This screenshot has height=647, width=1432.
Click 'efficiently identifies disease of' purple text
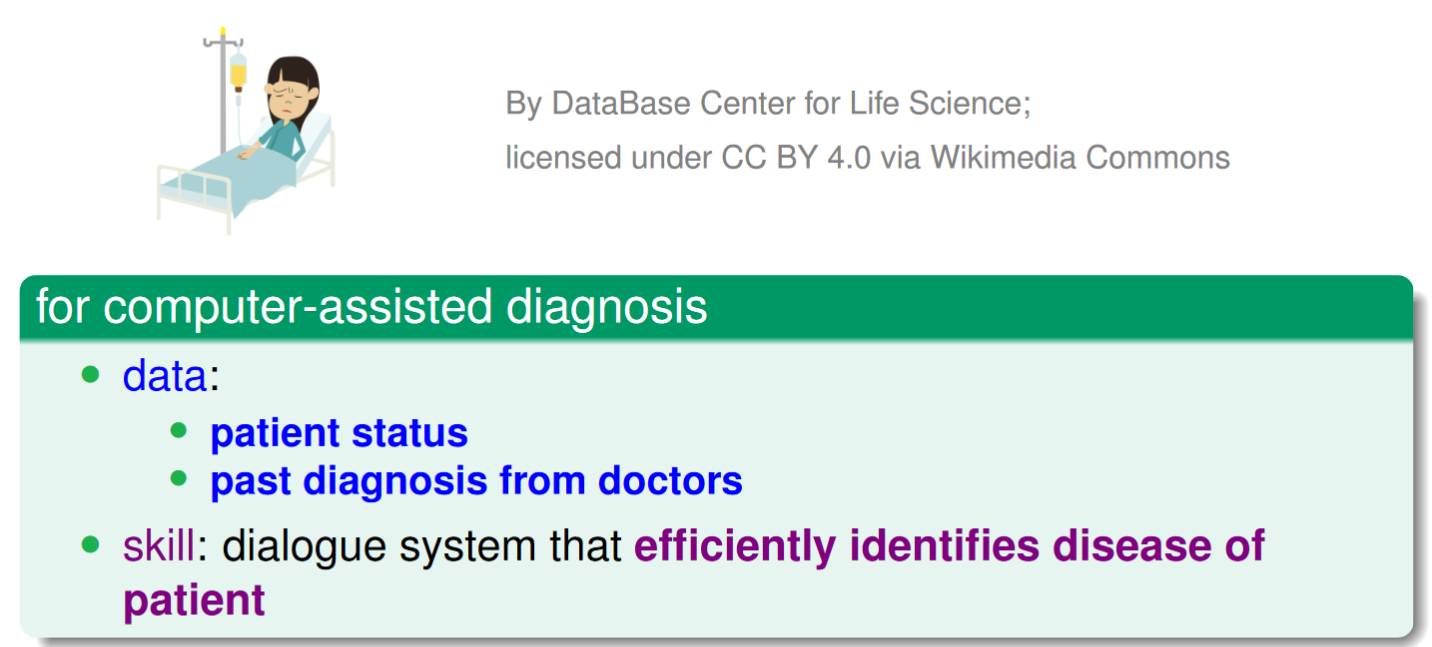(949, 547)
